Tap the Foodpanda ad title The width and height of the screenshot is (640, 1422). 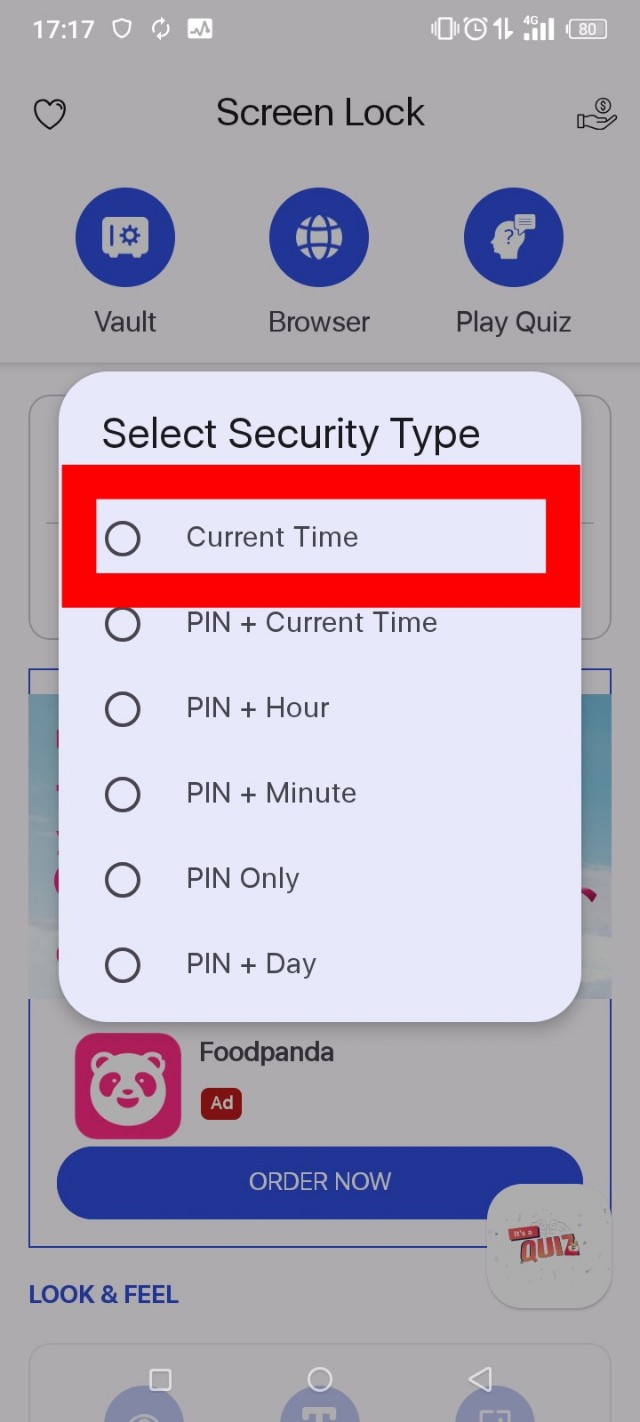point(266,1052)
